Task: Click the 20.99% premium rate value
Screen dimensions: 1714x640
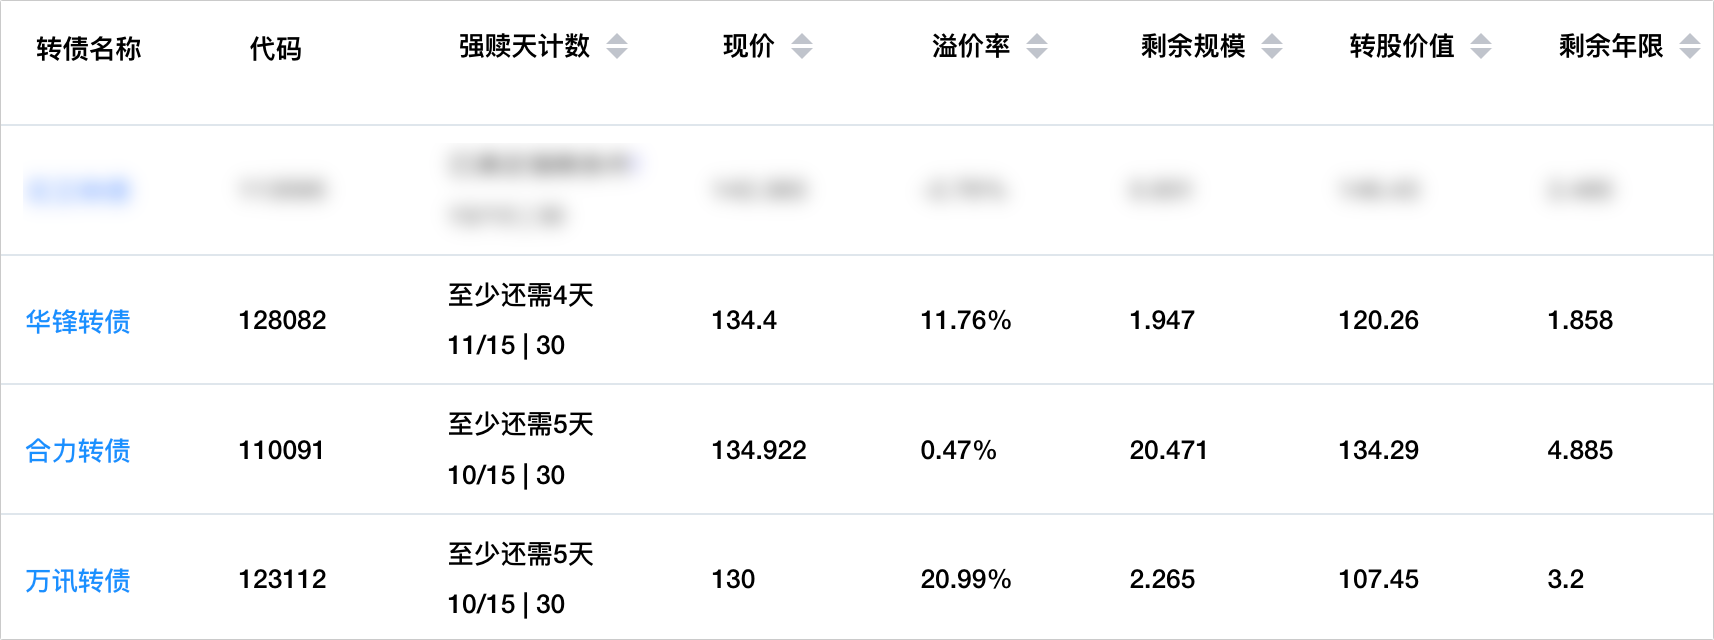Action: coord(965,579)
